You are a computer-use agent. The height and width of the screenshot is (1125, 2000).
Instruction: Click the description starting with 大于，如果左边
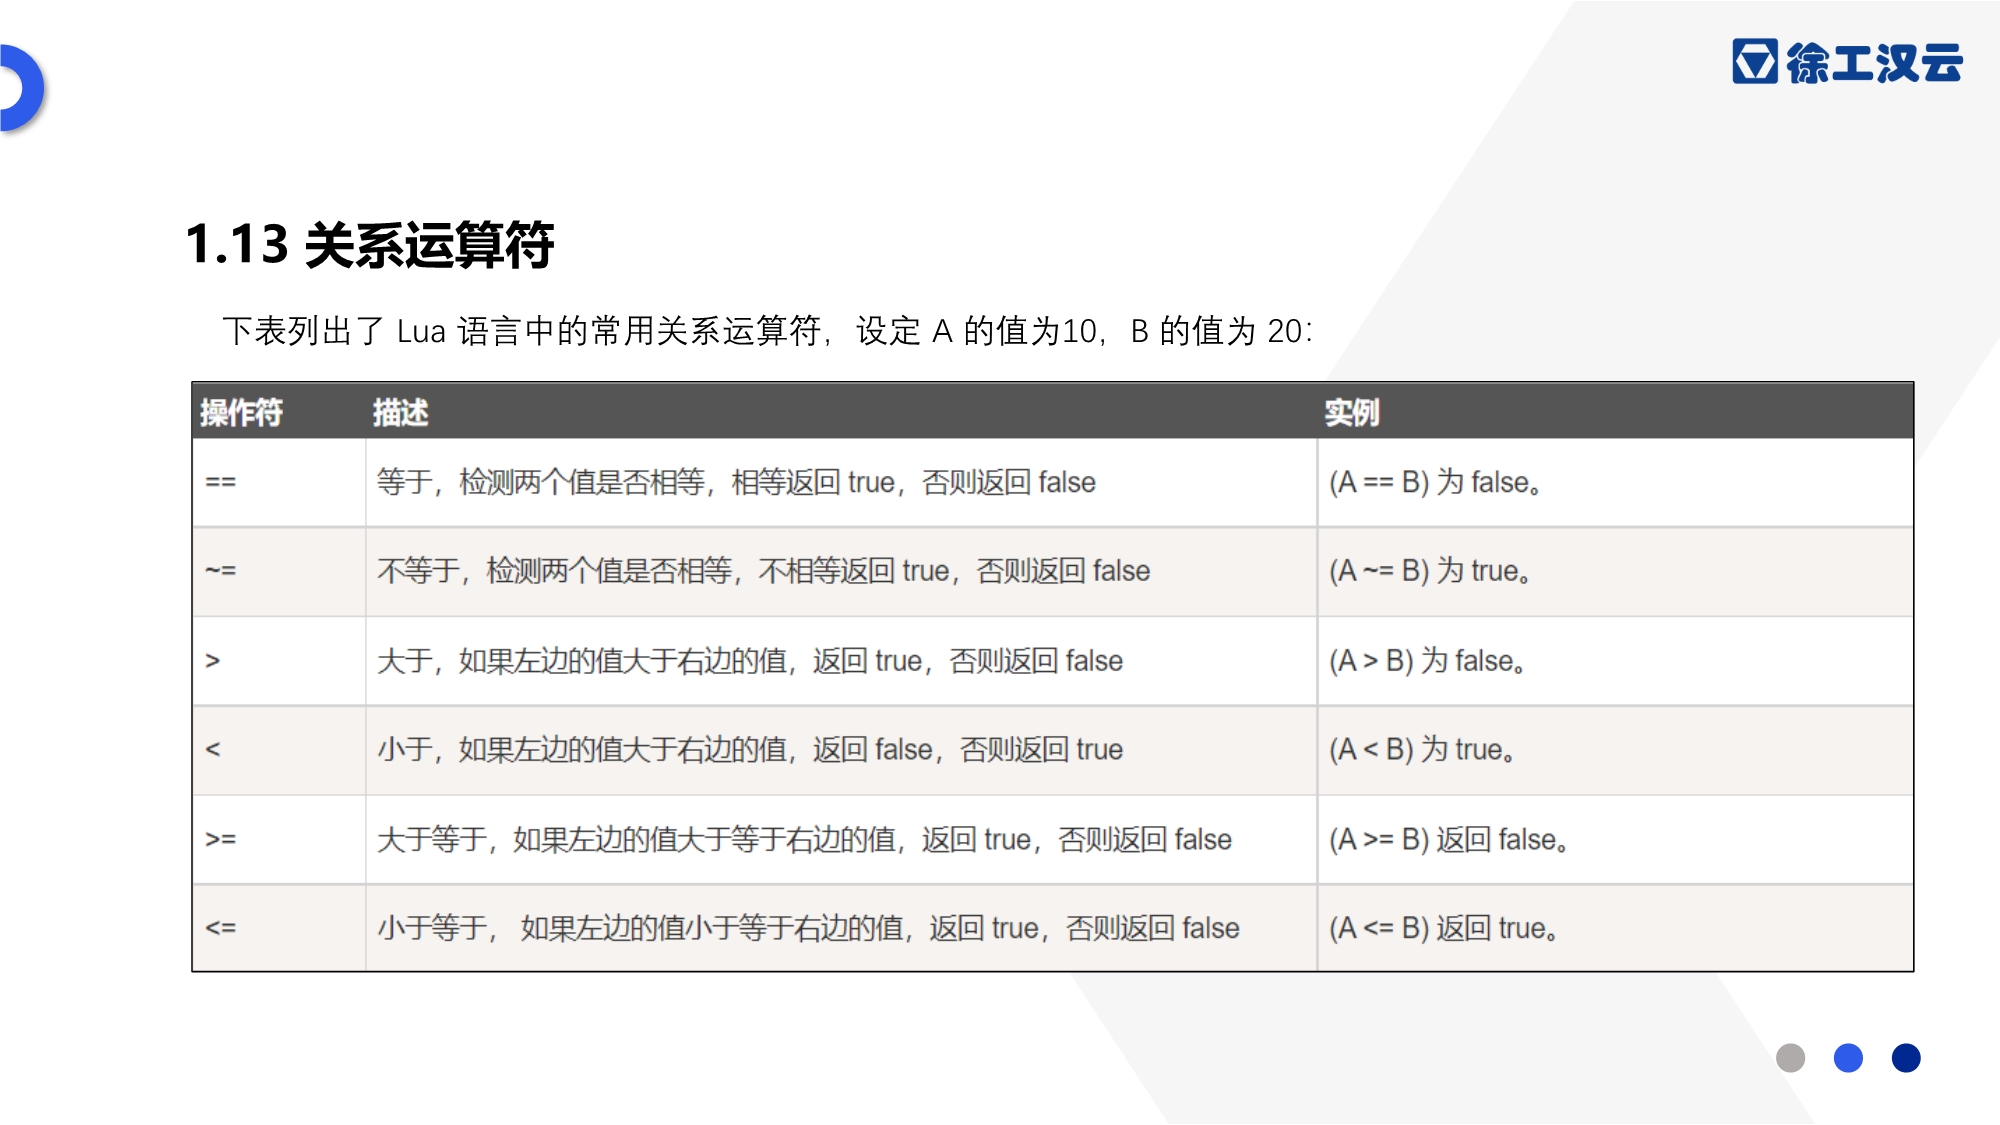(750, 661)
